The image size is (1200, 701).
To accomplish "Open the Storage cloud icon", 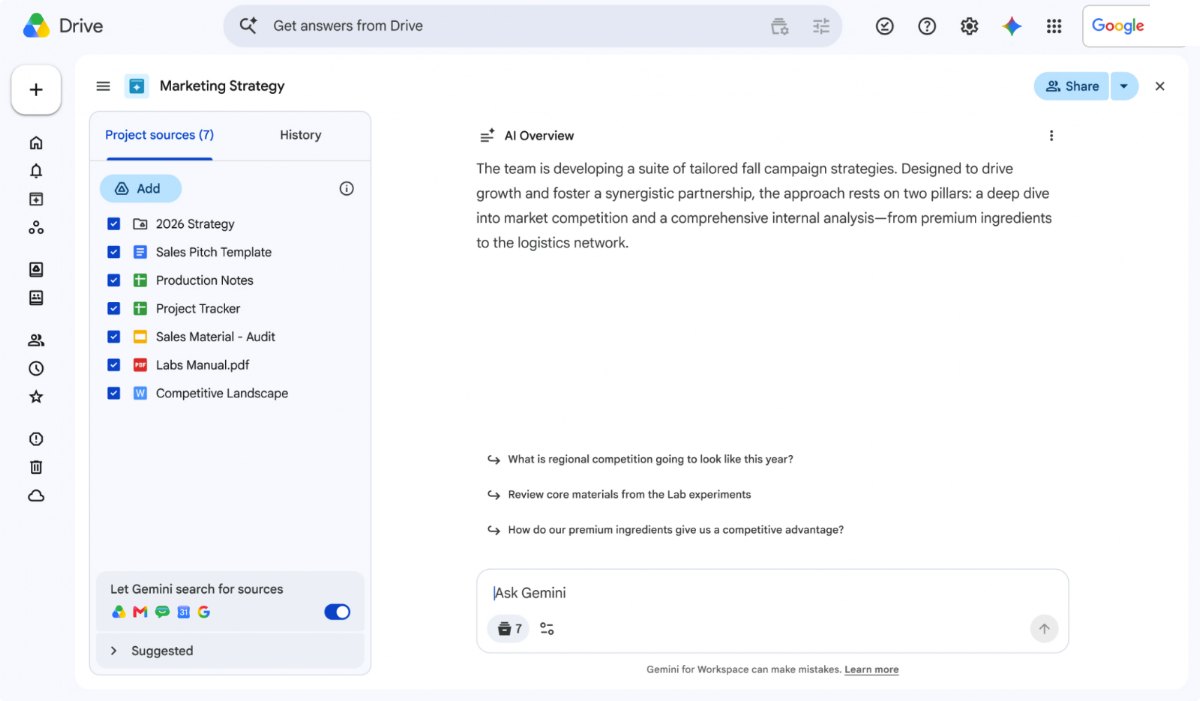I will pos(36,496).
